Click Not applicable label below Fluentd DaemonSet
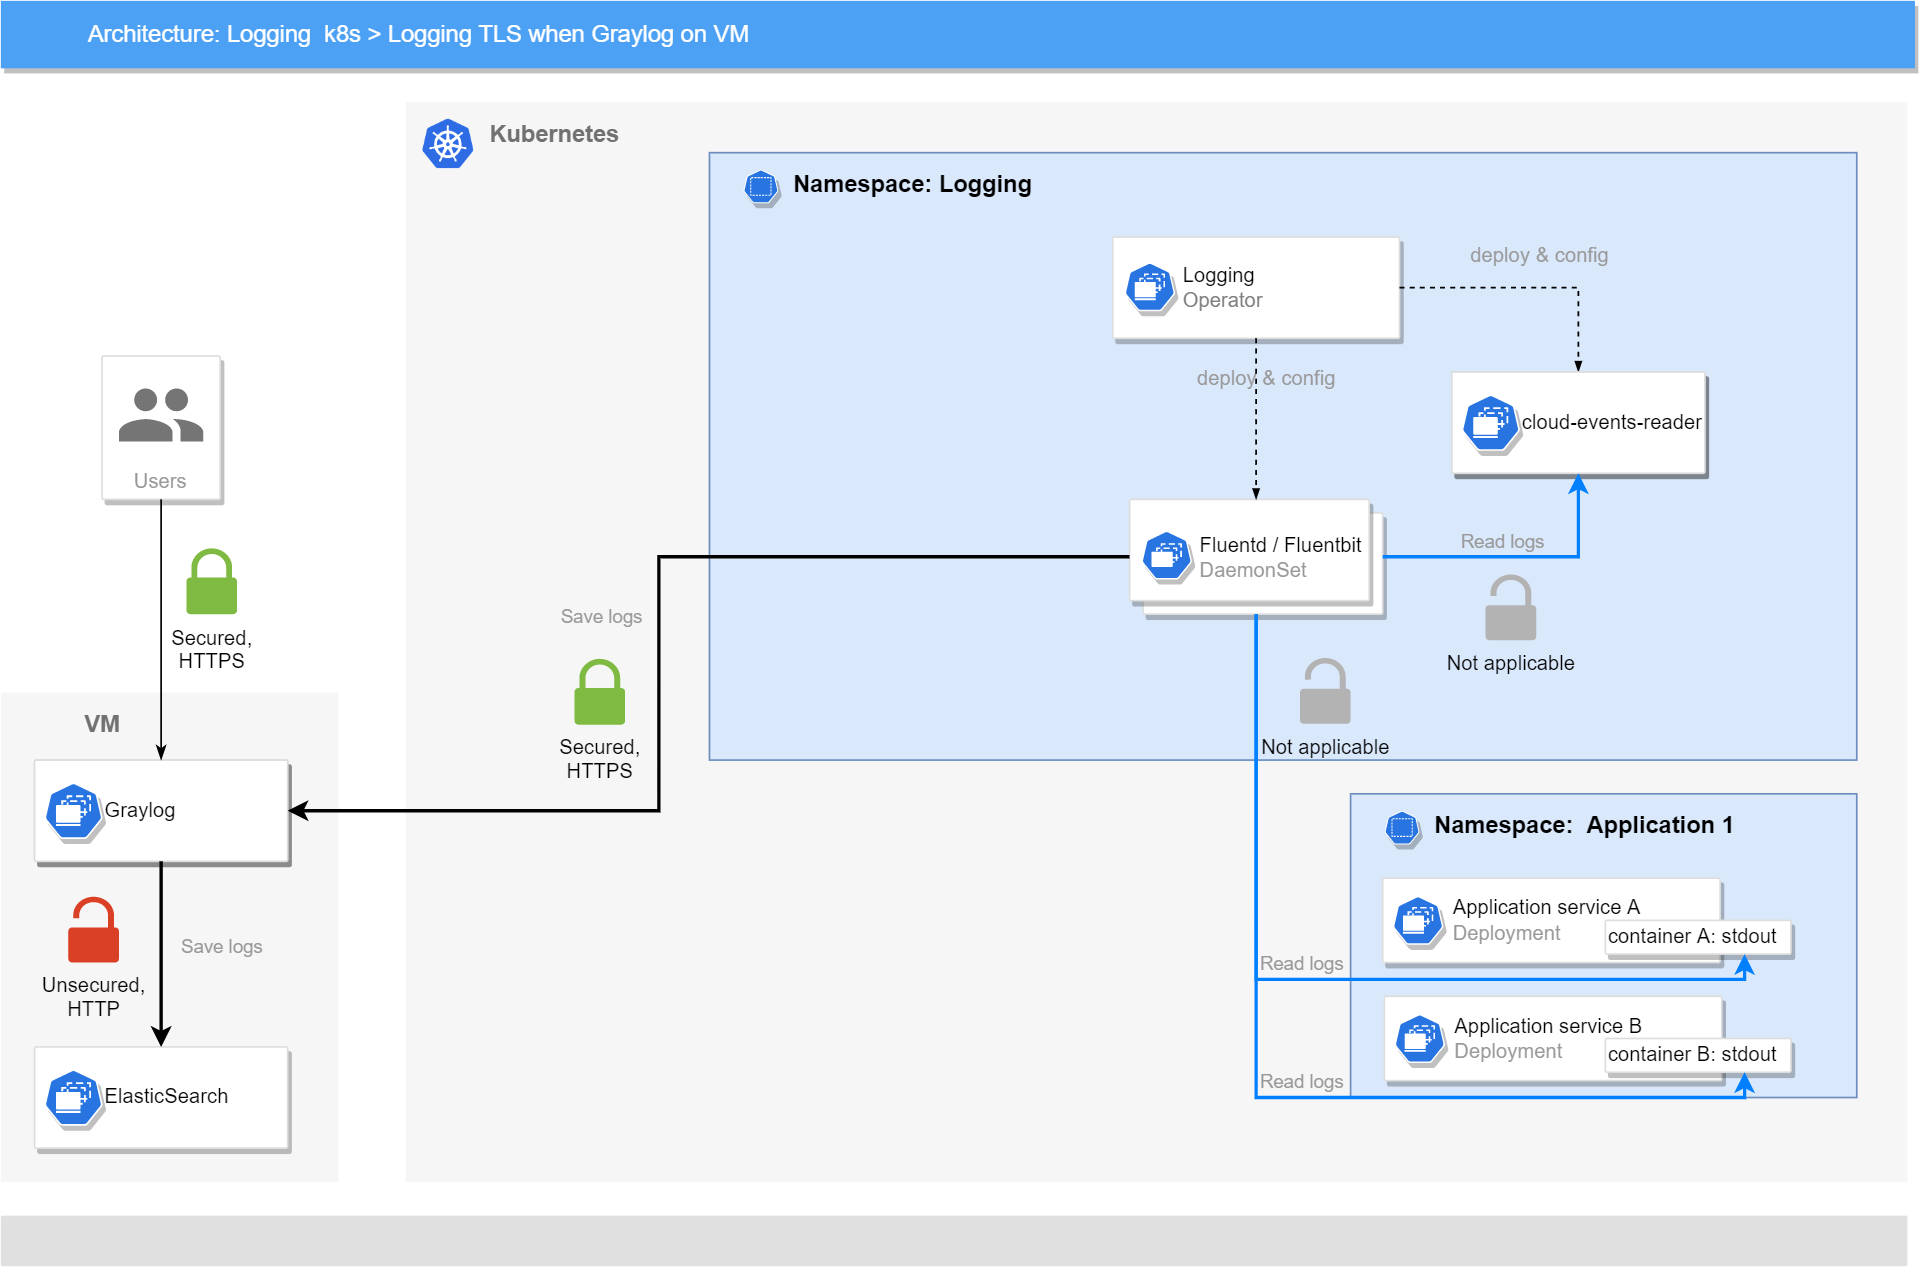Screen dimensions: 1921x1268 [x=1325, y=747]
